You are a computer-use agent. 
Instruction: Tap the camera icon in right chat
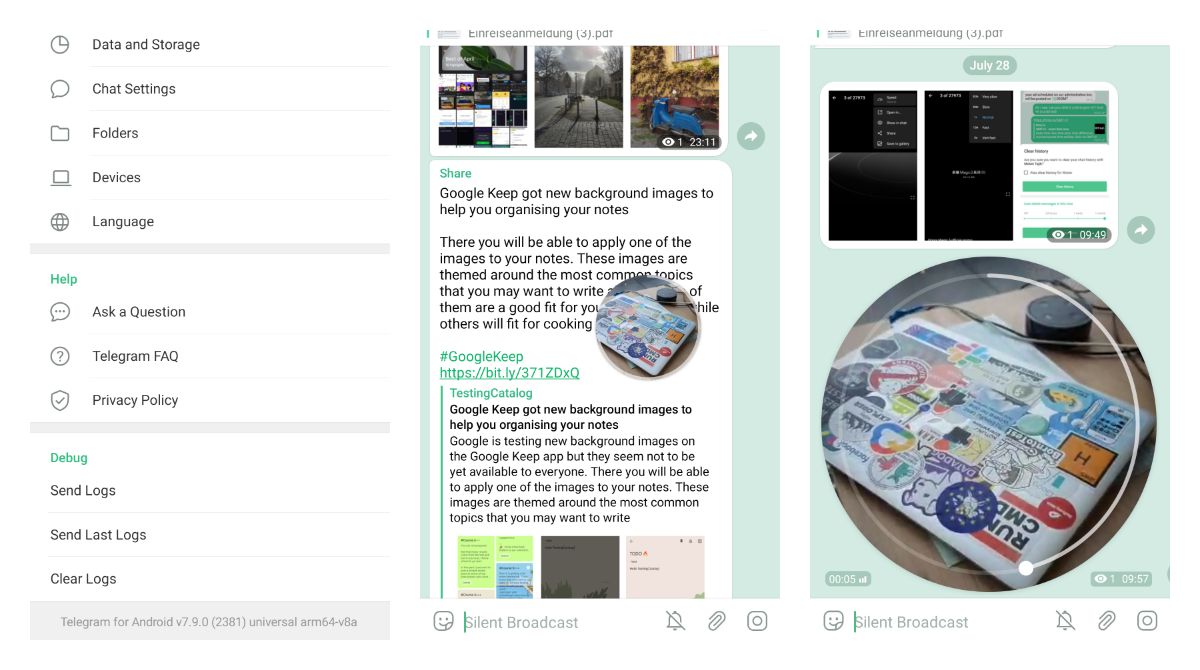(x=1147, y=621)
